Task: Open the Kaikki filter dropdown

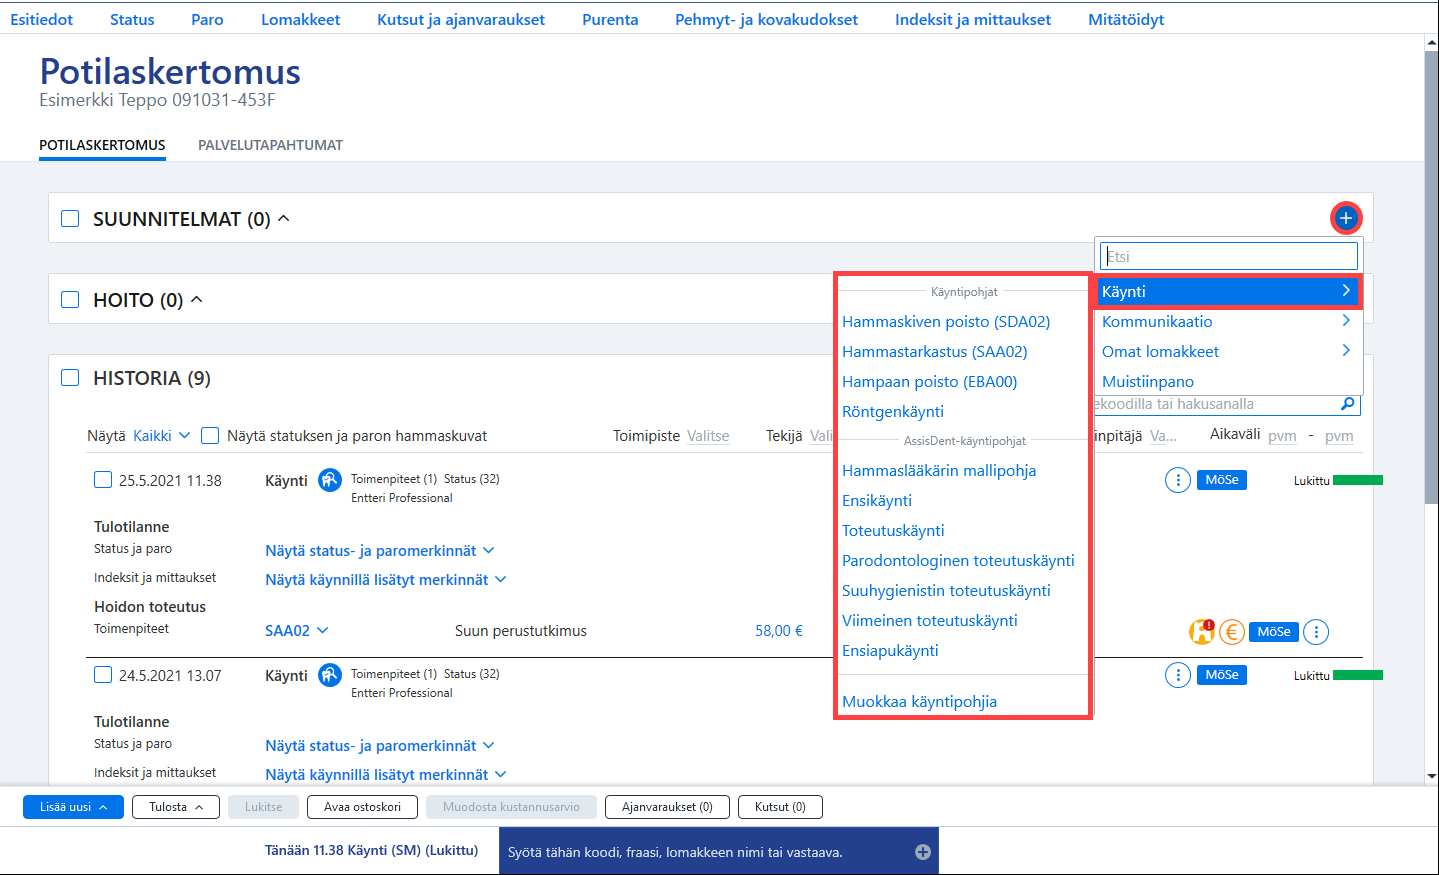Action: point(161,435)
